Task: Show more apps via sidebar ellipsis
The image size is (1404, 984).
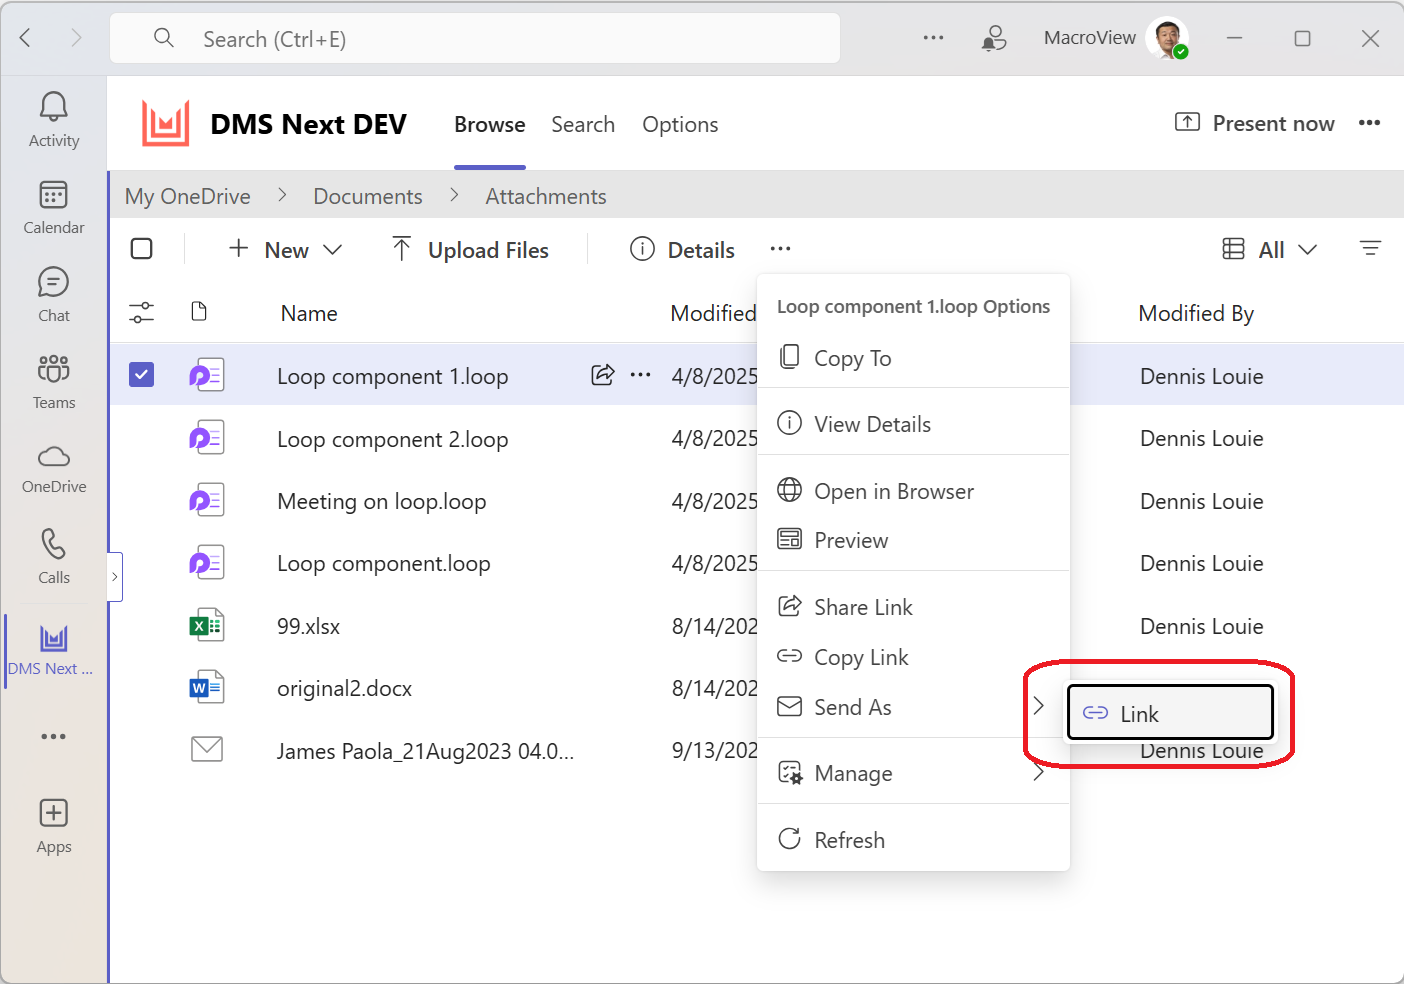Action: point(54,736)
